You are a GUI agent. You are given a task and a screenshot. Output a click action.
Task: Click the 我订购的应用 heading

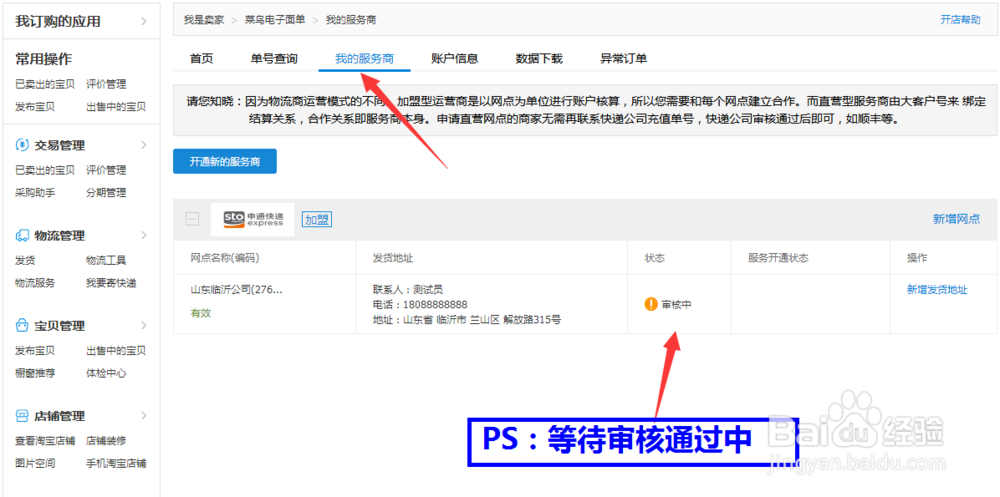(x=57, y=21)
